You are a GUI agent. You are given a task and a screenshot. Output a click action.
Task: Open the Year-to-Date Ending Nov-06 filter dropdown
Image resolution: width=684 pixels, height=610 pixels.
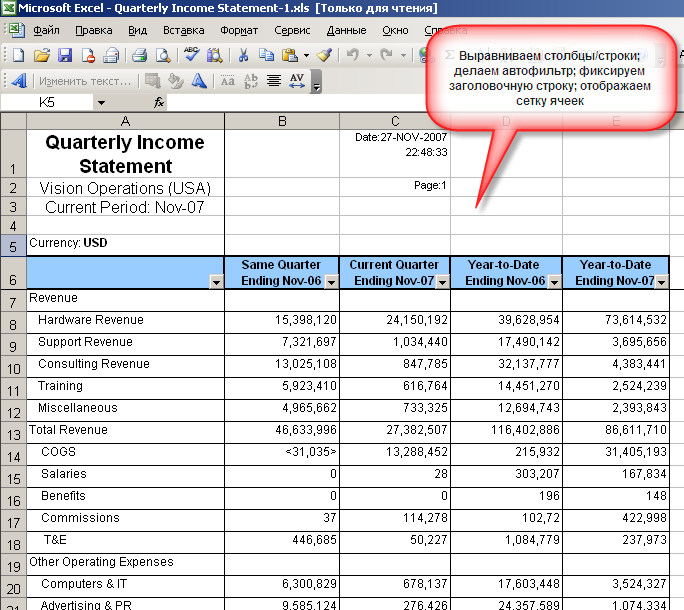tap(554, 282)
